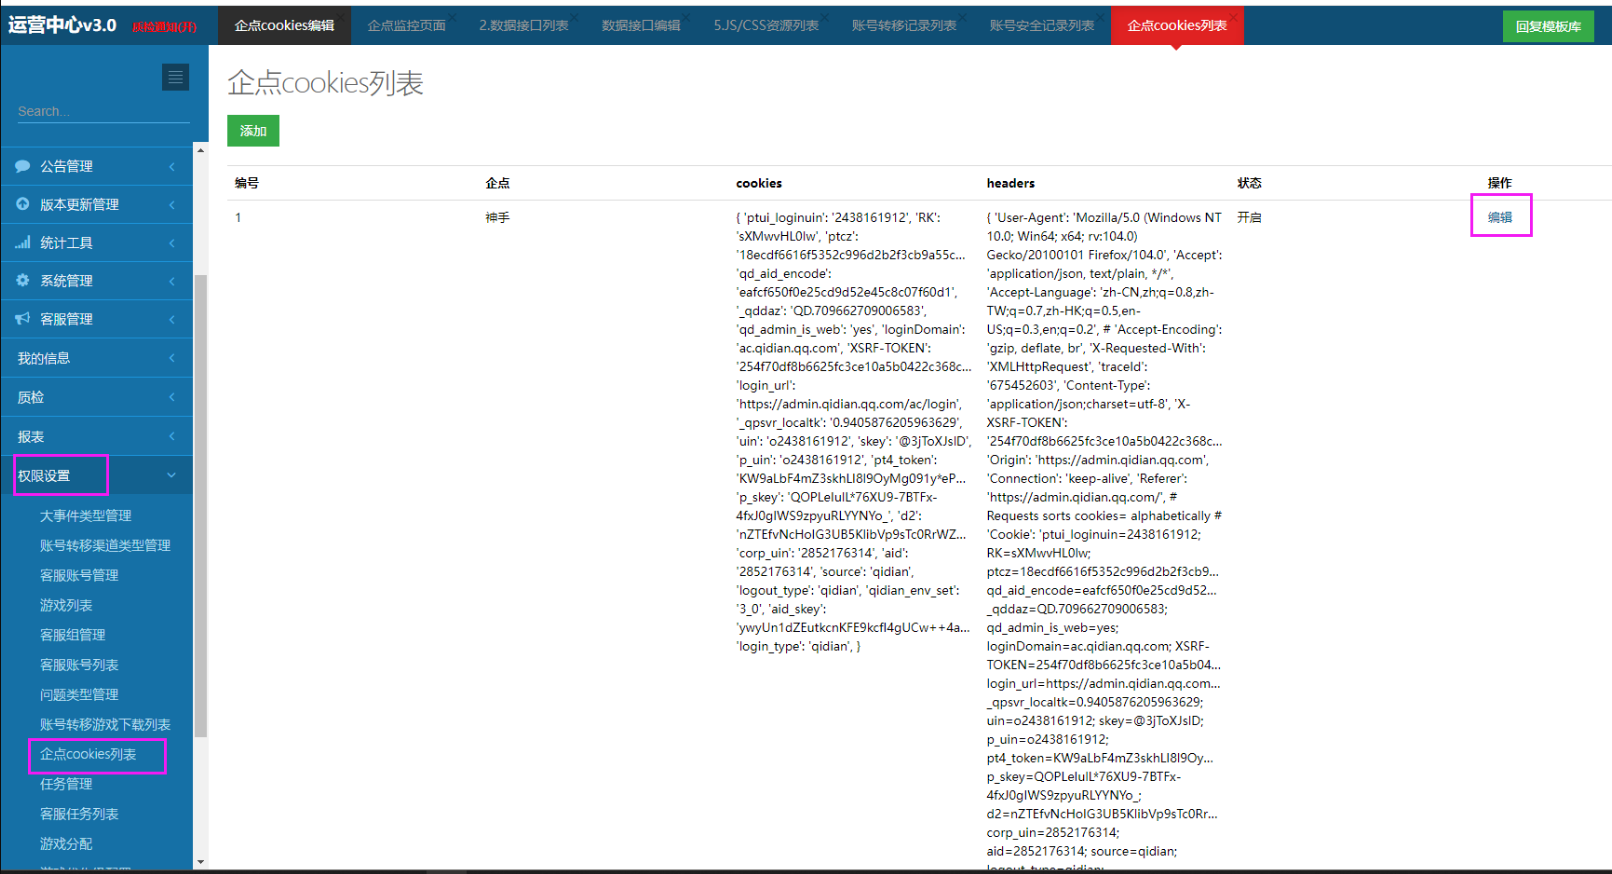Screen dimensions: 1612x874
Task: Click the 状态 column header
Action: pyautogui.click(x=1249, y=183)
